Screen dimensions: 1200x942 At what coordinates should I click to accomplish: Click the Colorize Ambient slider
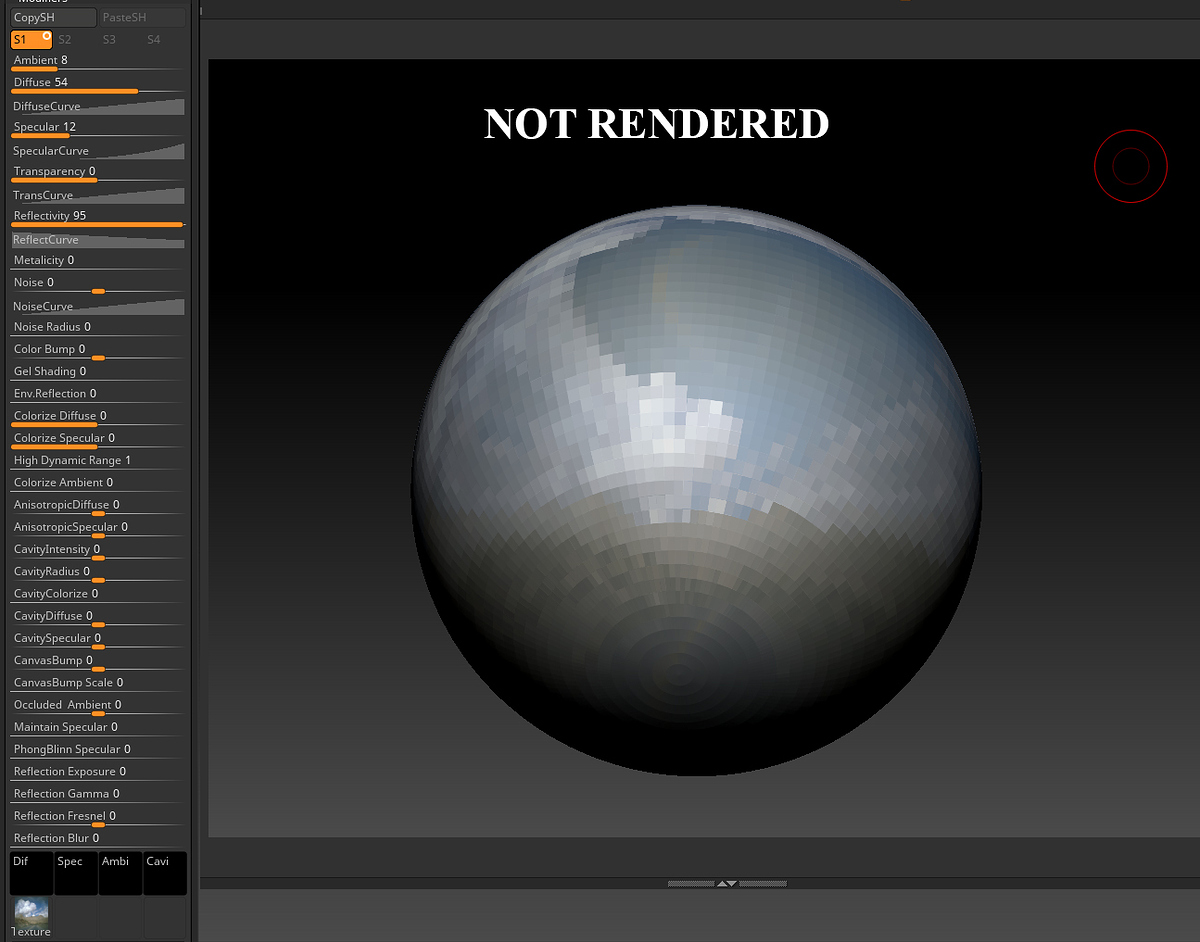[x=98, y=483]
